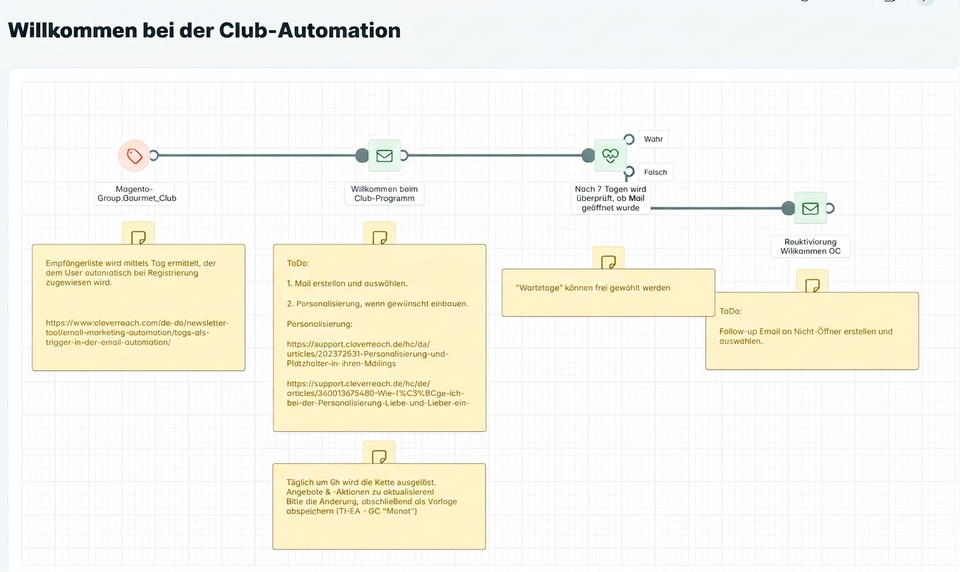Click output connector of Willkommen mail node
The width and height of the screenshot is (960, 572).
[403, 156]
